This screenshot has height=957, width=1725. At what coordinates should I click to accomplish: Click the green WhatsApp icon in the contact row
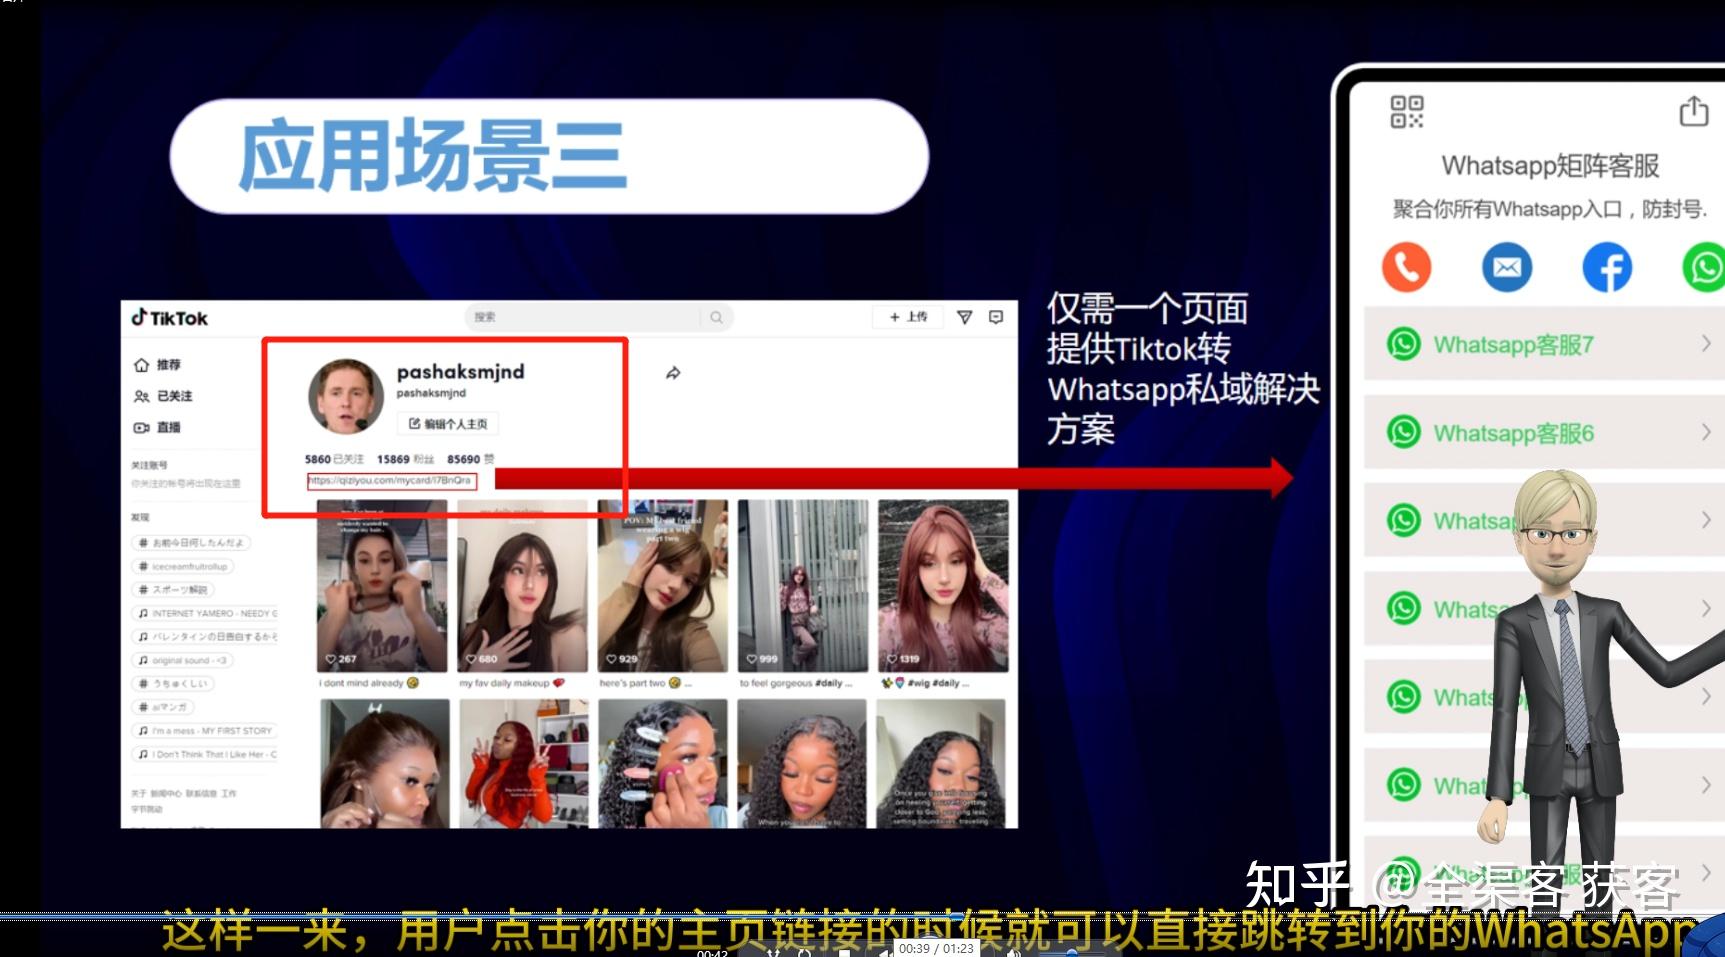(x=1704, y=268)
